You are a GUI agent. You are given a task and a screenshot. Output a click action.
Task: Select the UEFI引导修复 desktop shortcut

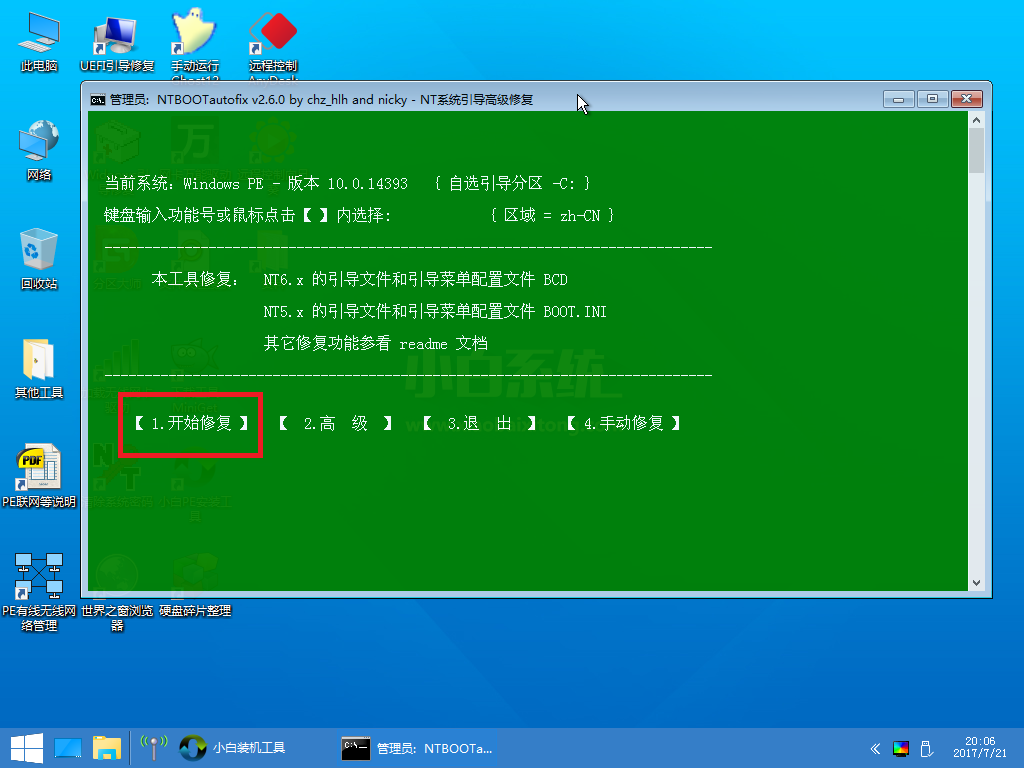click(117, 42)
